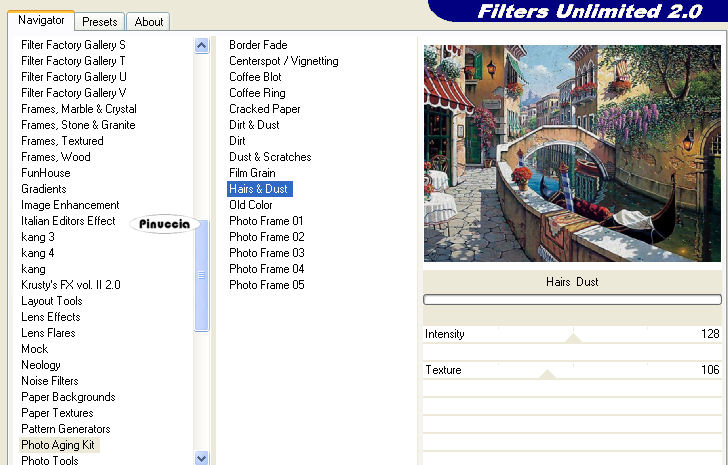The image size is (728, 465).
Task: Click the Texture slider handle
Action: point(547,374)
